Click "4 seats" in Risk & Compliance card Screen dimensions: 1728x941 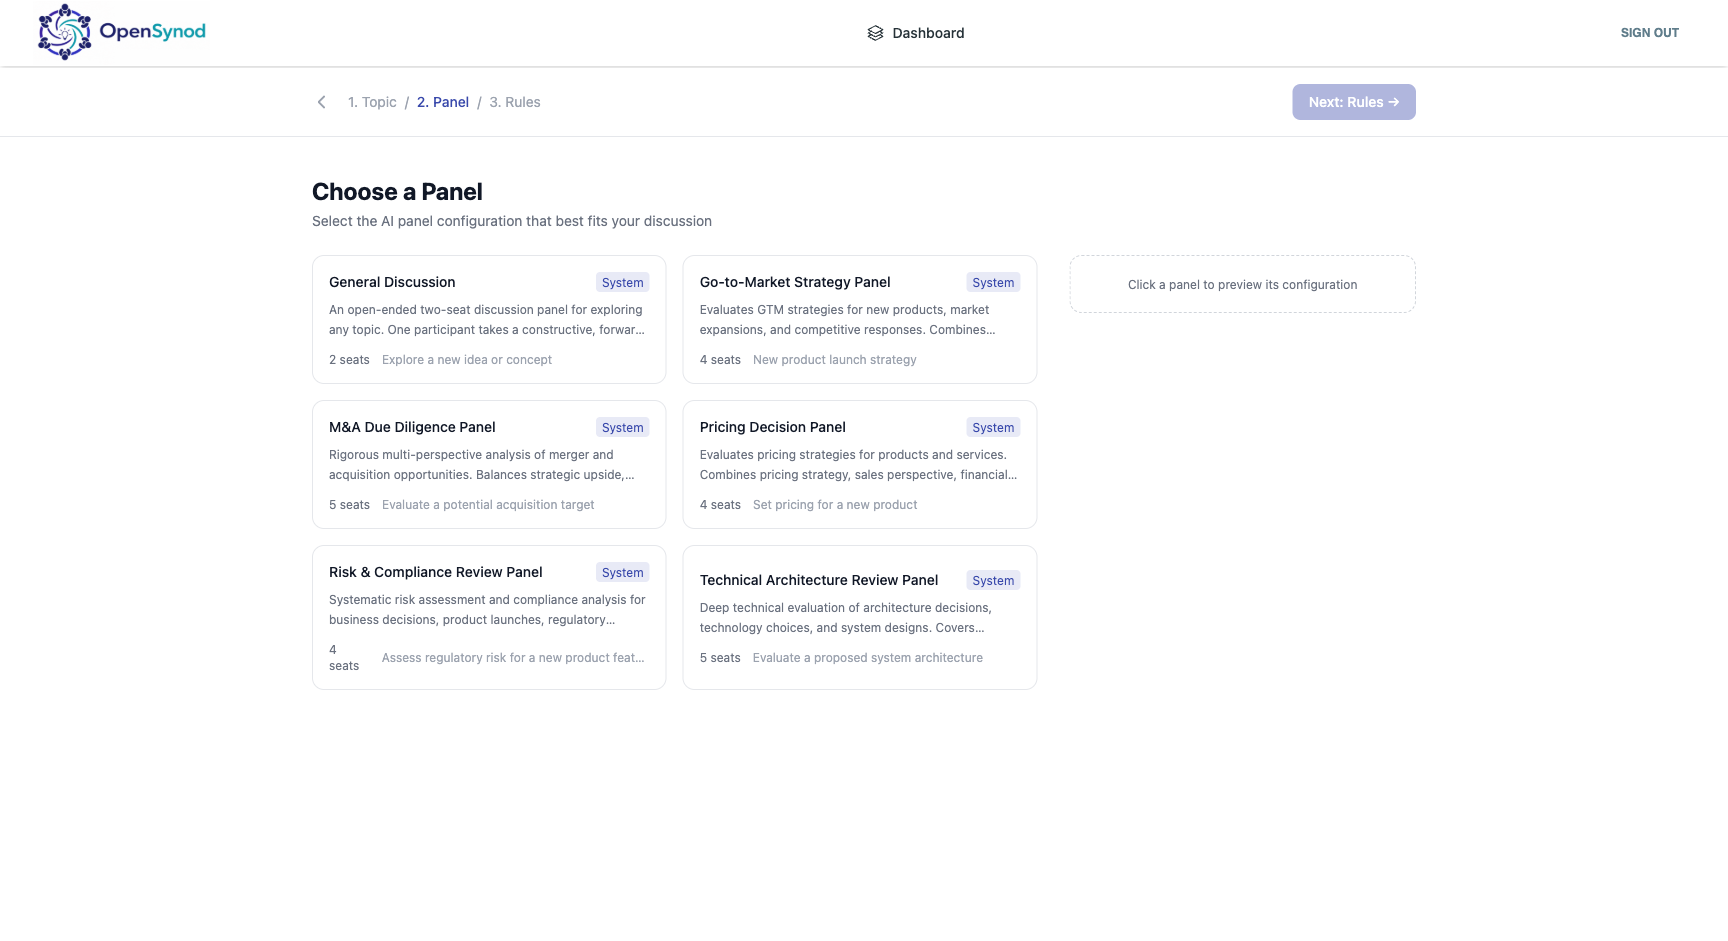click(x=344, y=658)
